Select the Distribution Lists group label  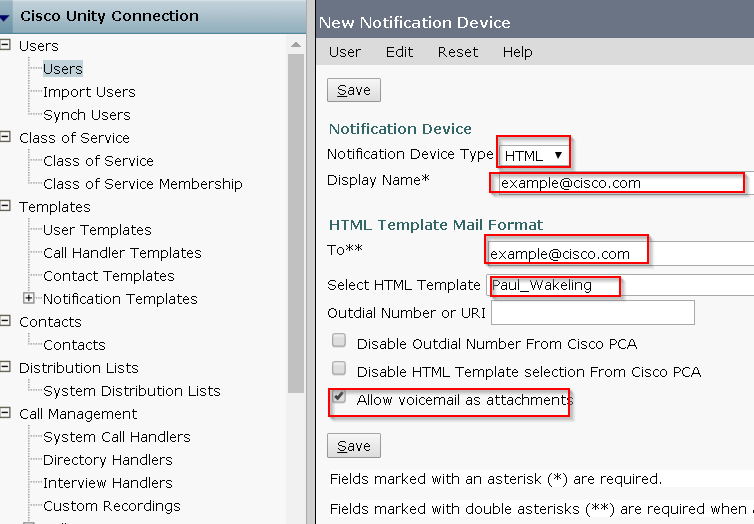[x=79, y=368]
